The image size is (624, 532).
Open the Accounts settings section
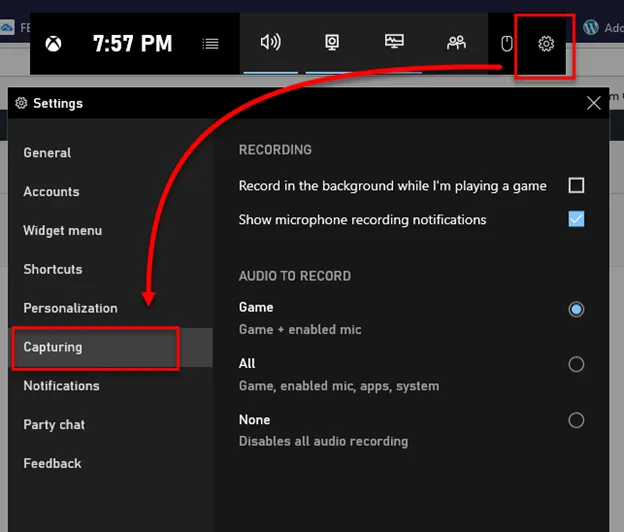(111, 192)
